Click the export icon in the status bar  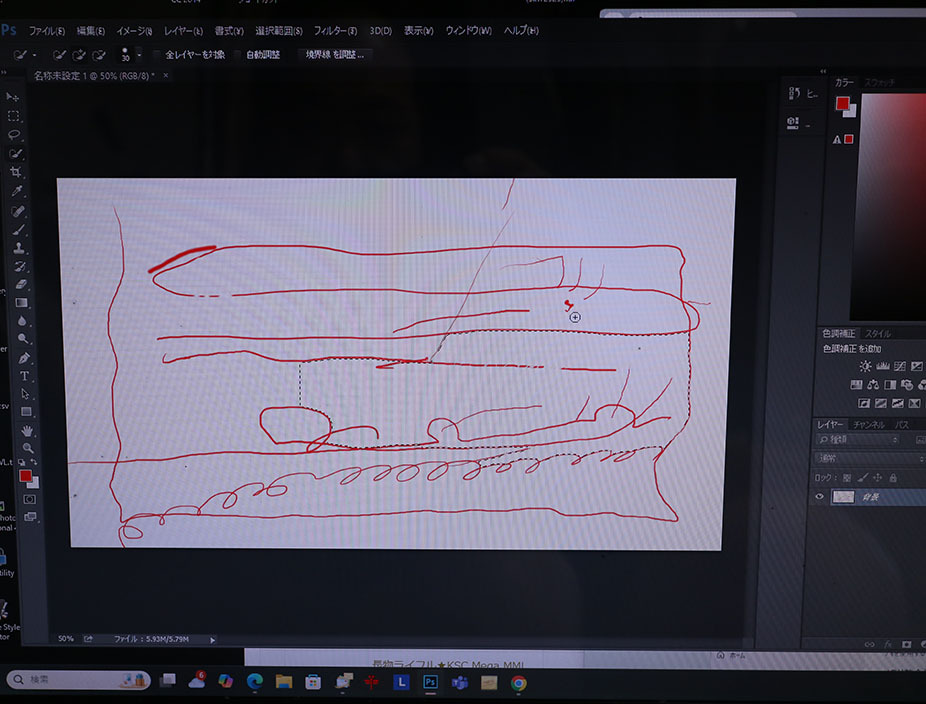(x=88, y=639)
